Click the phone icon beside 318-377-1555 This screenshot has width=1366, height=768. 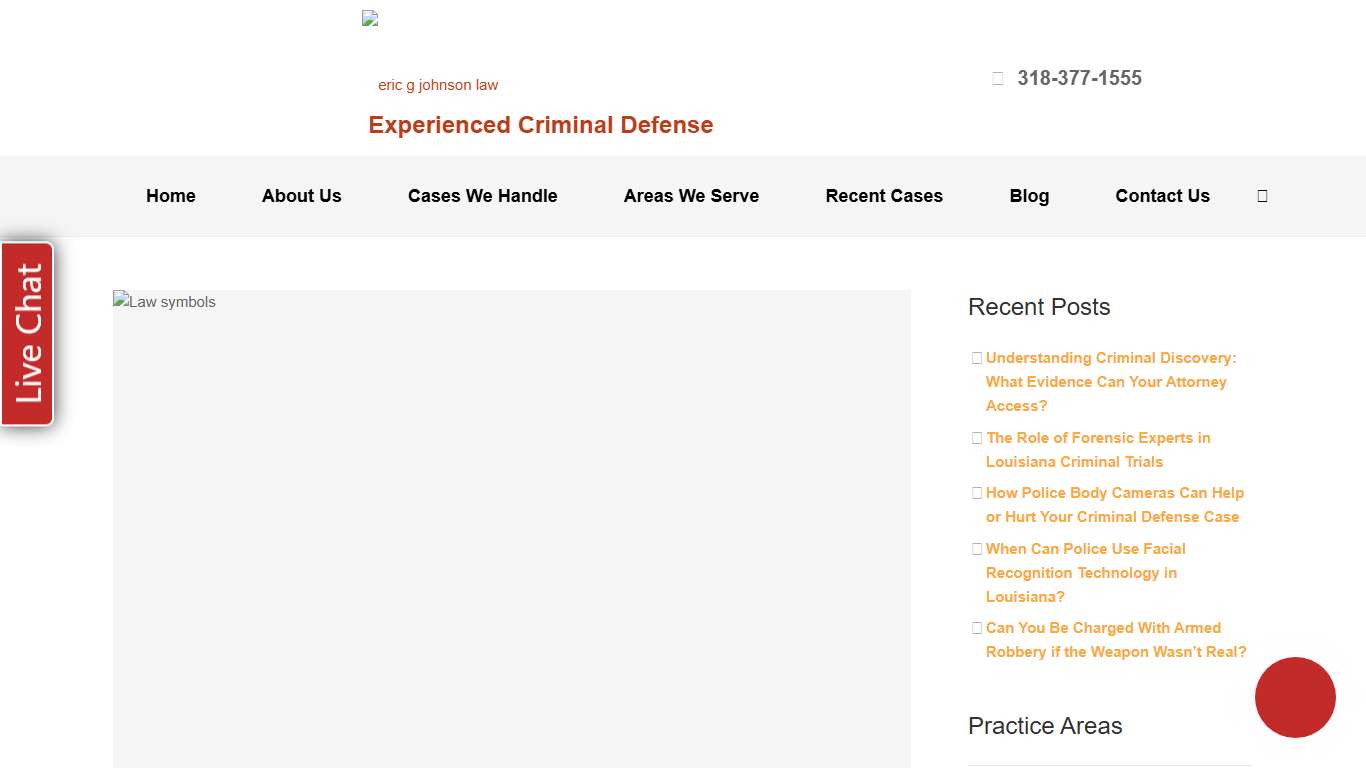(x=997, y=77)
